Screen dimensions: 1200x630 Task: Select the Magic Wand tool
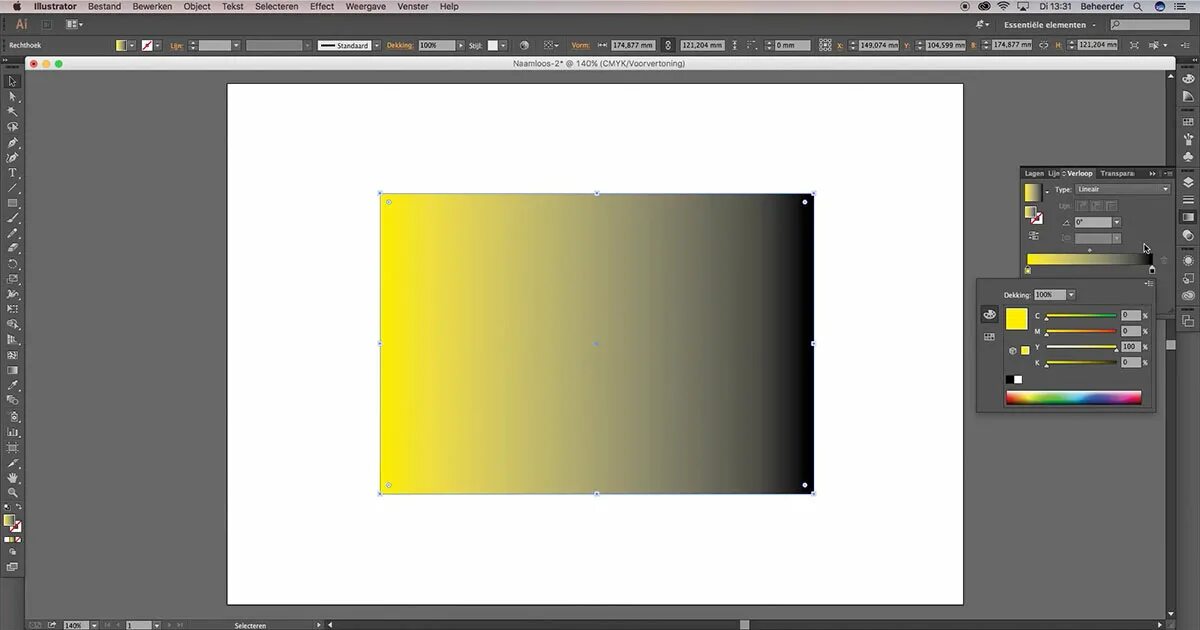click(13, 112)
